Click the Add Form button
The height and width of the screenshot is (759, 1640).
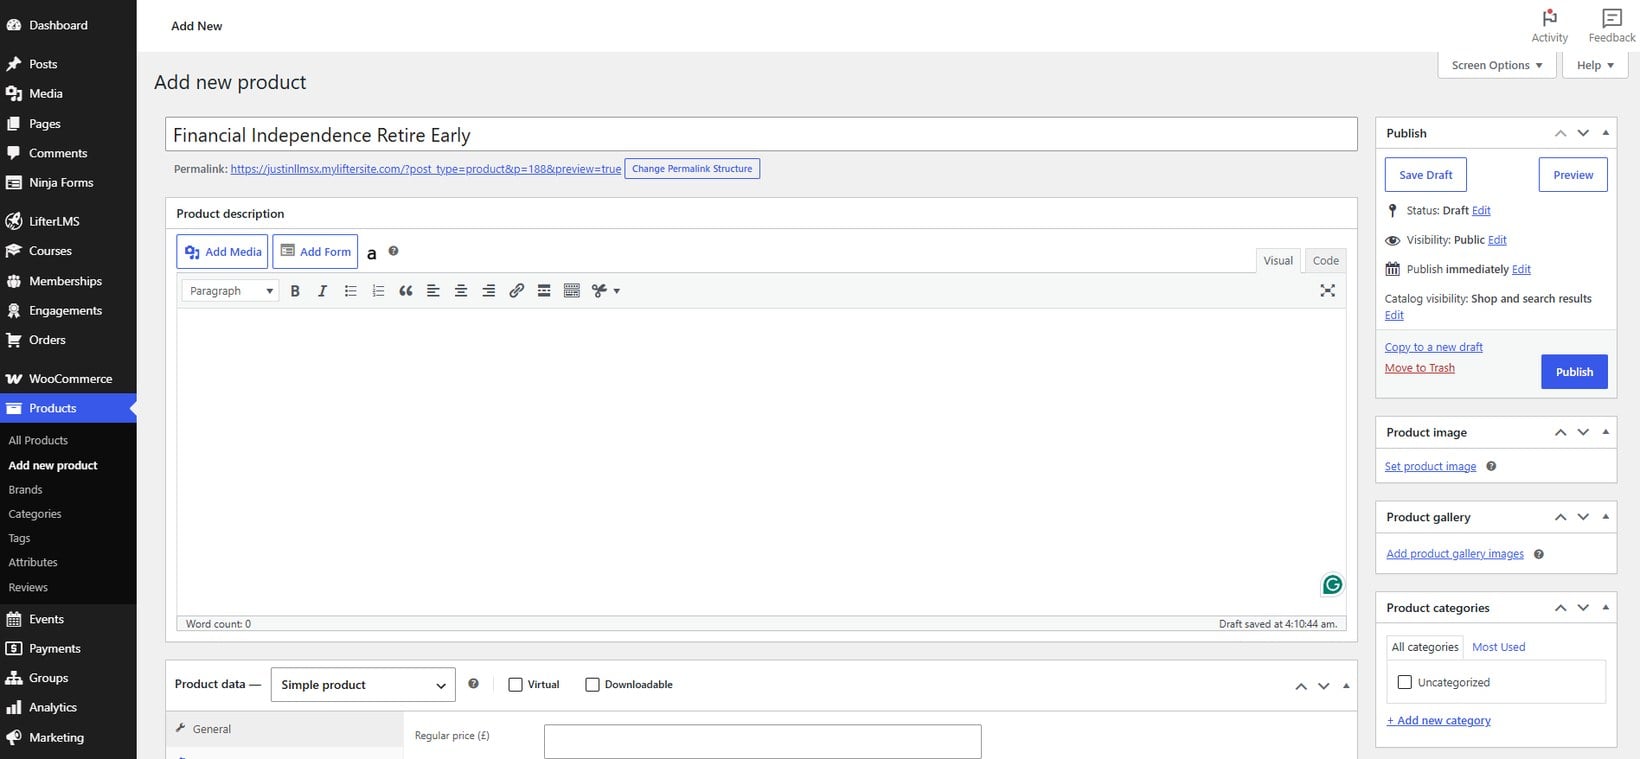point(315,252)
